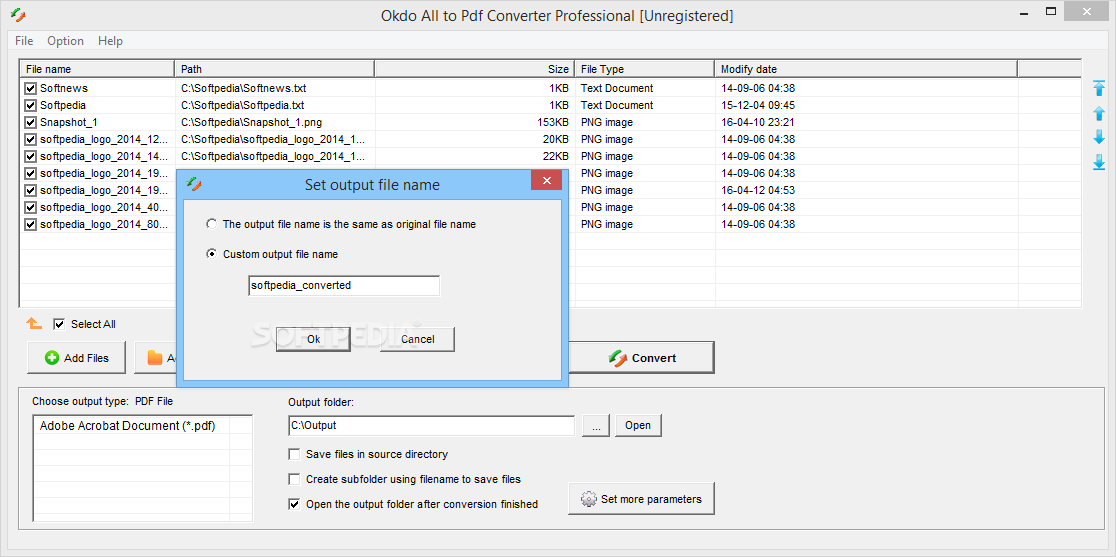
Task: Sort by File Type column header
Action: pos(645,69)
